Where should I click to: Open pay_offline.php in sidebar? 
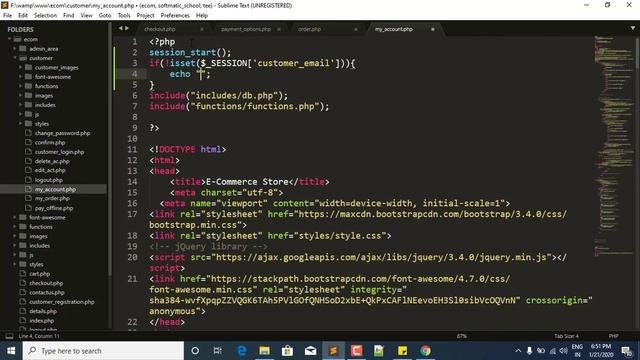[x=54, y=208]
